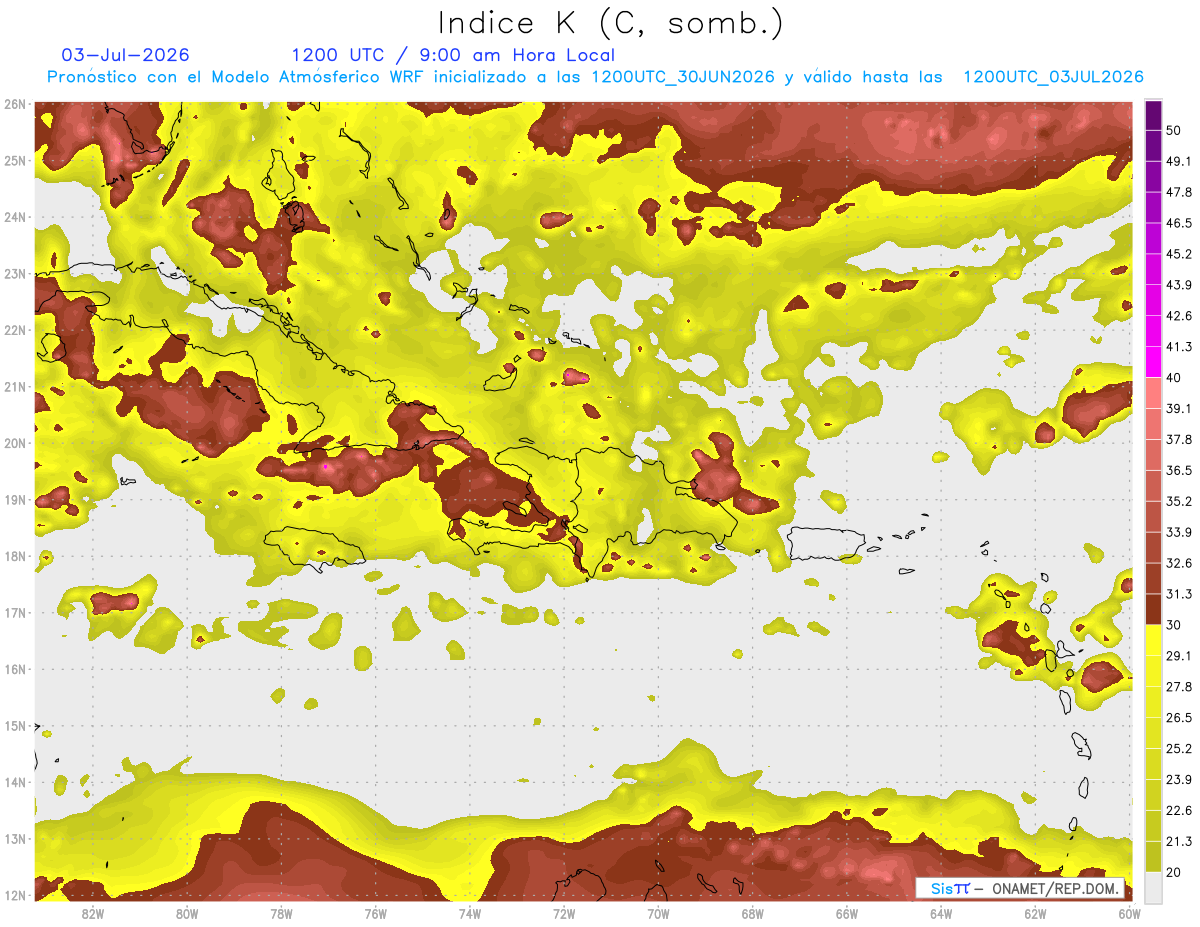The image size is (1200, 927).
Task: Click latitude label '22N'
Action: [x=15, y=330]
